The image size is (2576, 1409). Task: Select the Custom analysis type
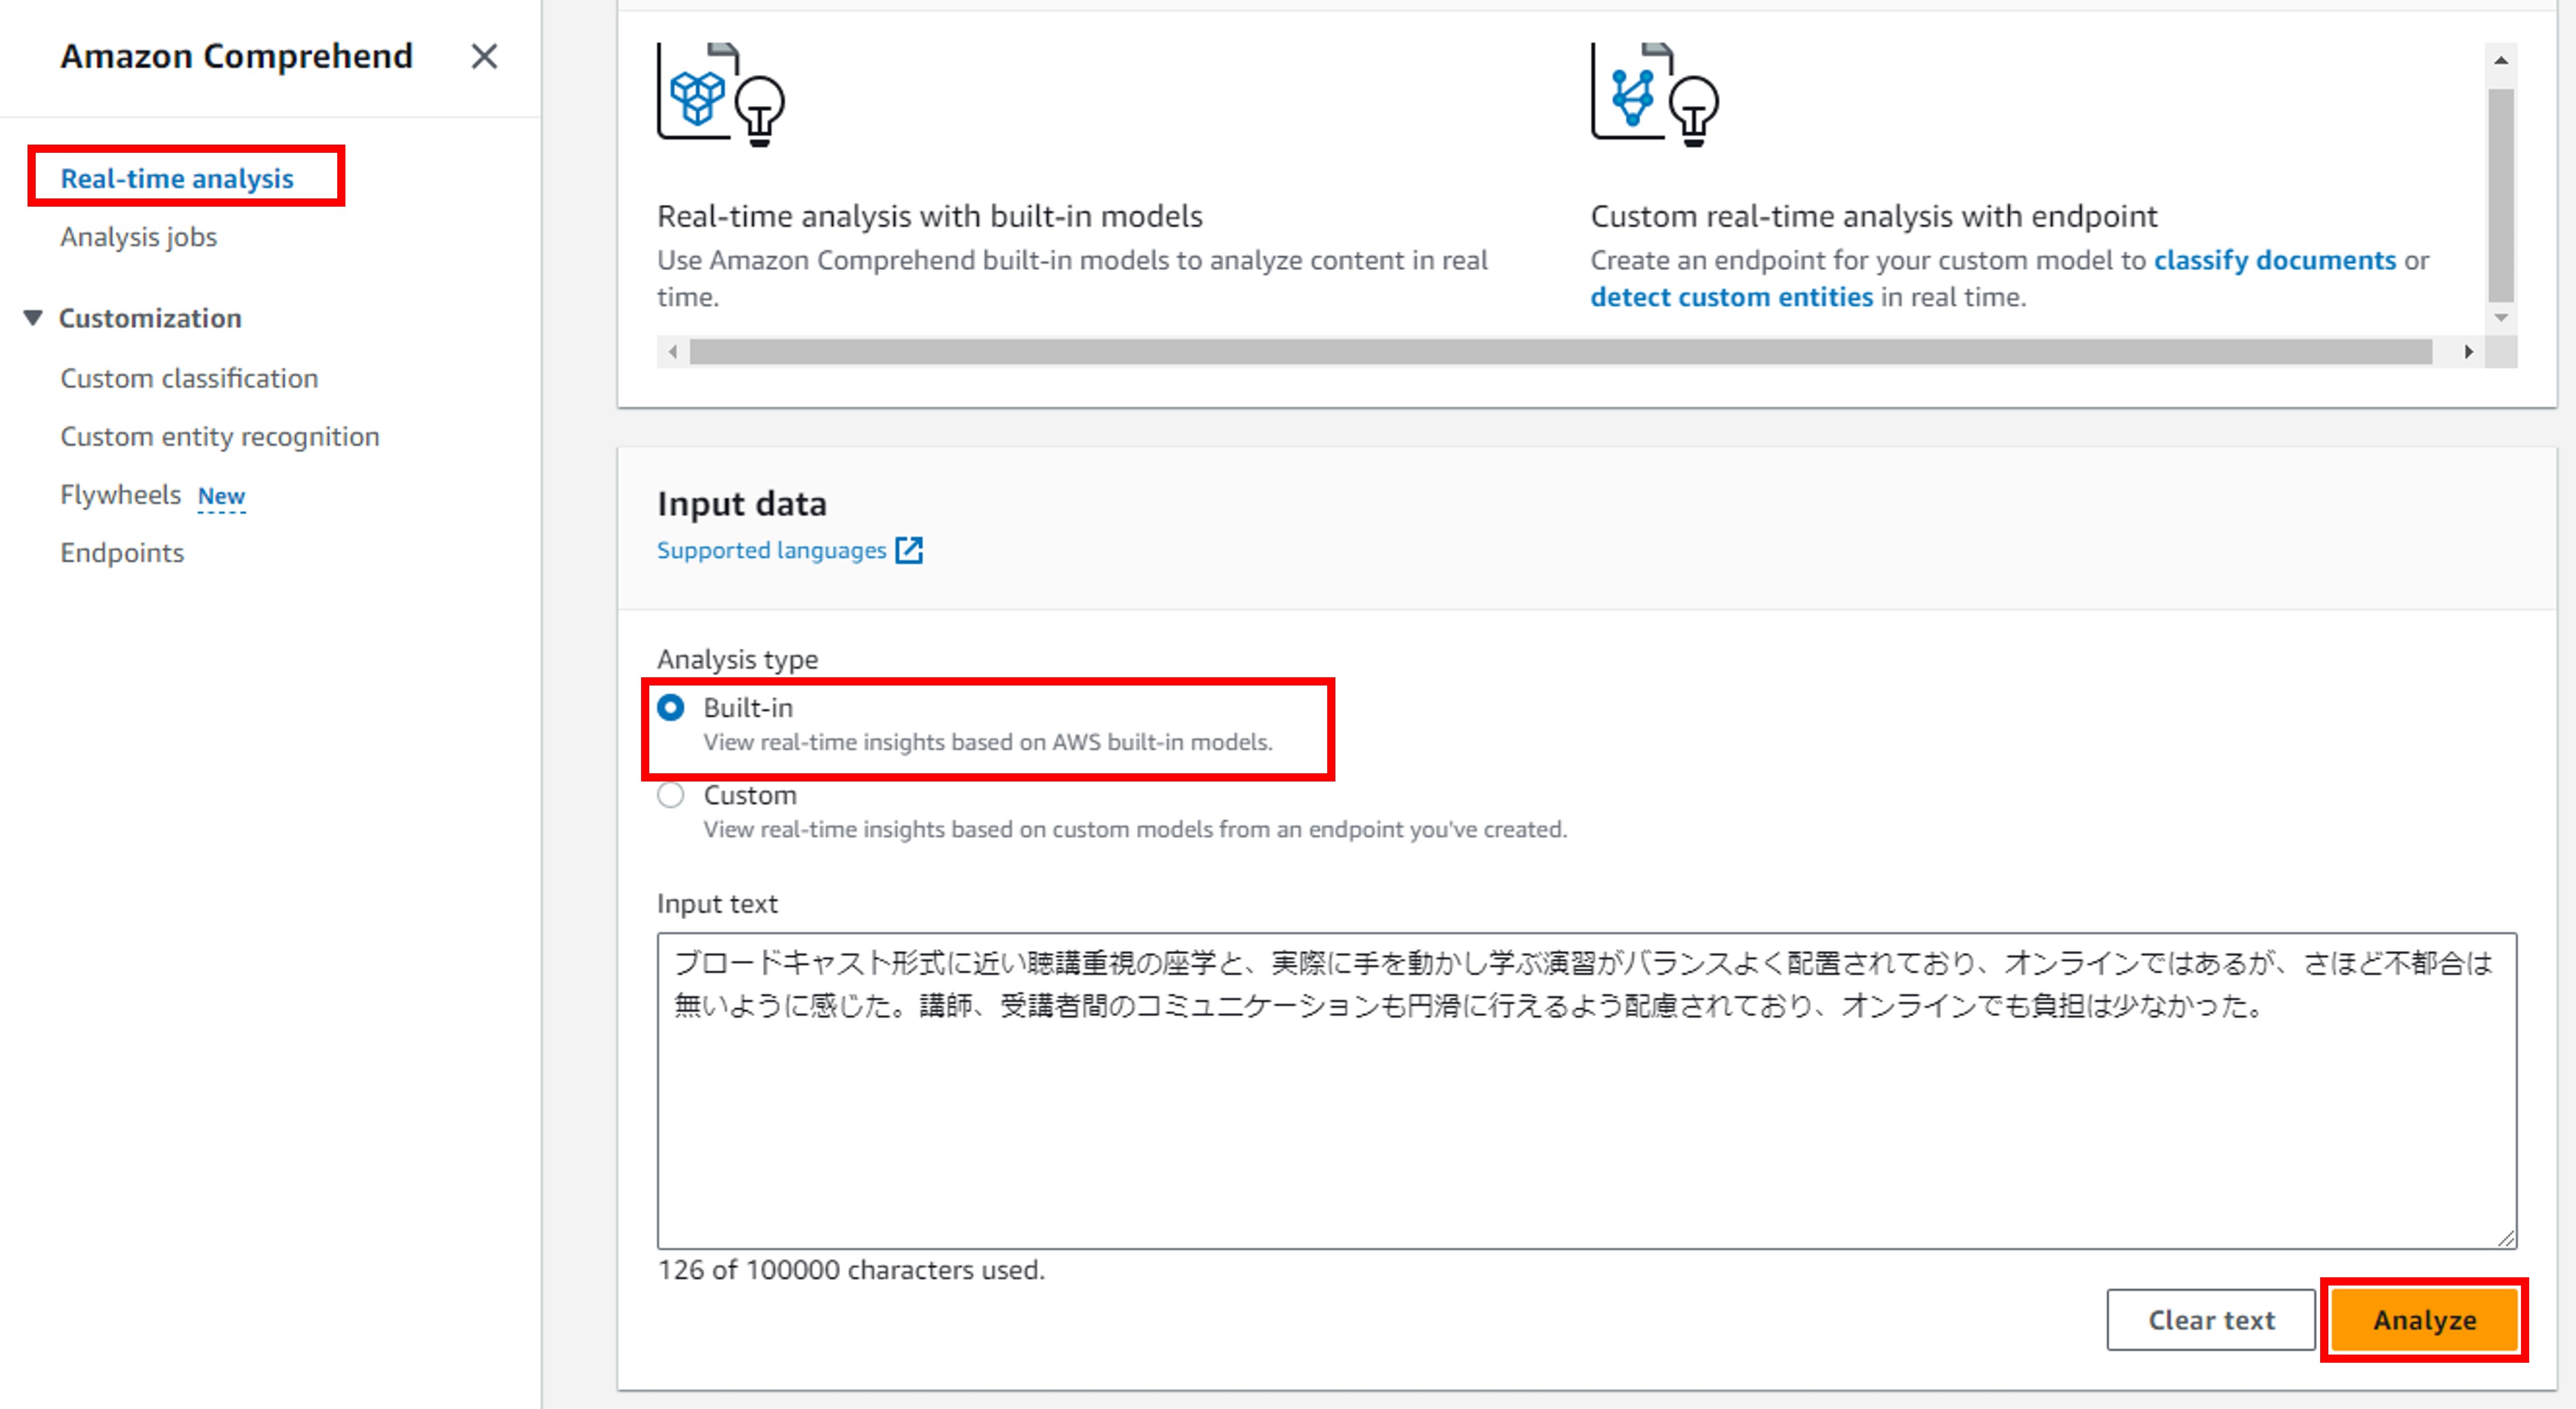coord(671,795)
